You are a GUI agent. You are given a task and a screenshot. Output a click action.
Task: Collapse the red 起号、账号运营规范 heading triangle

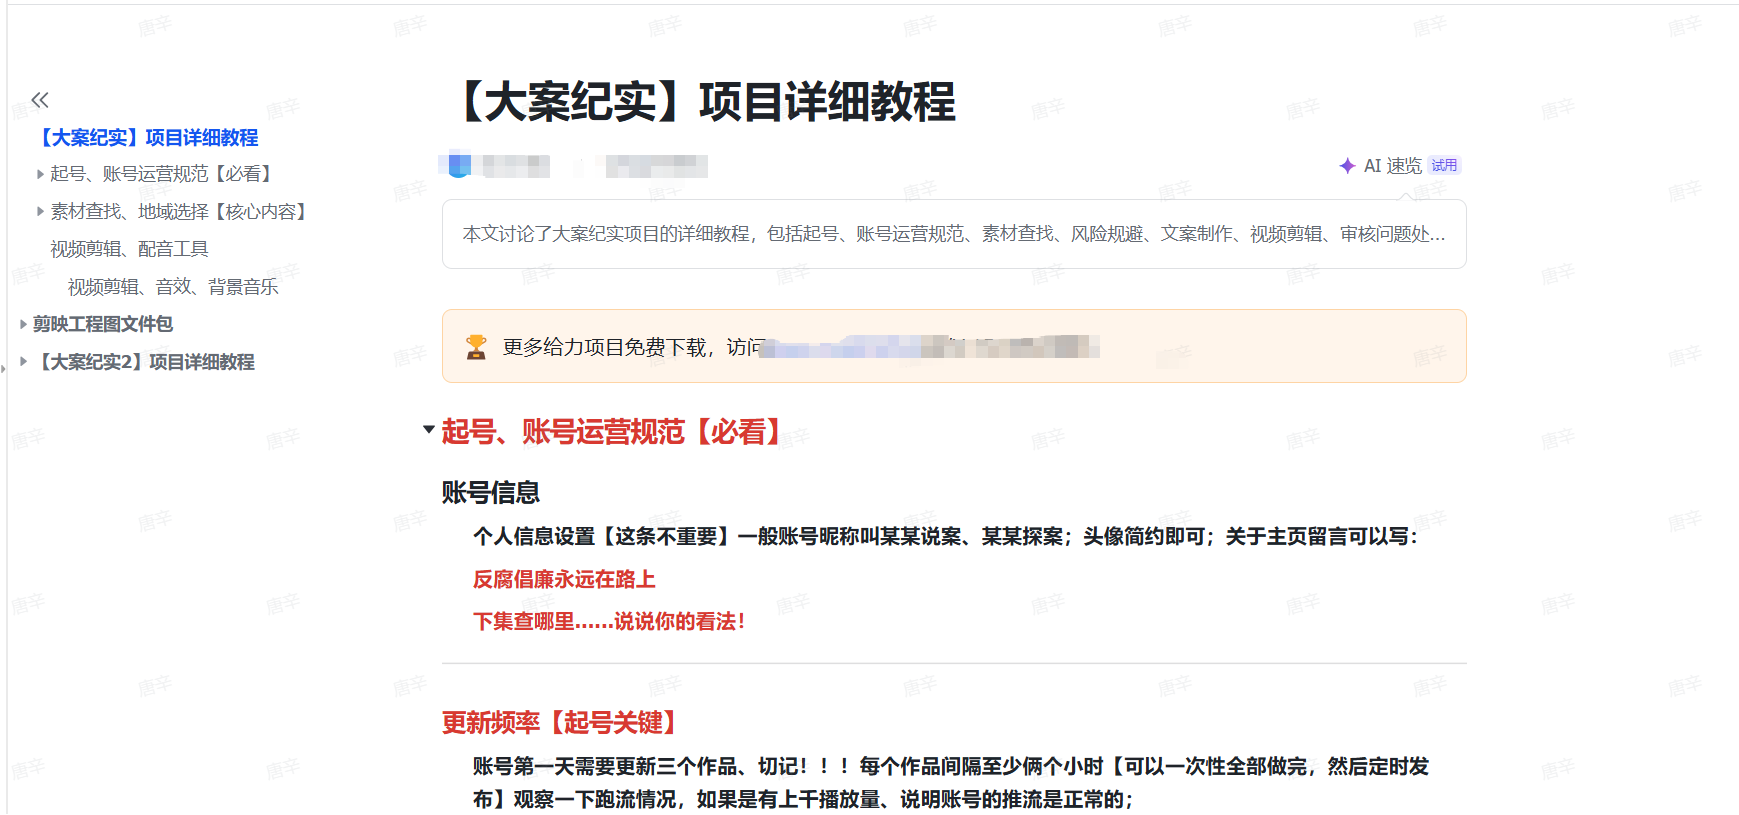(429, 430)
